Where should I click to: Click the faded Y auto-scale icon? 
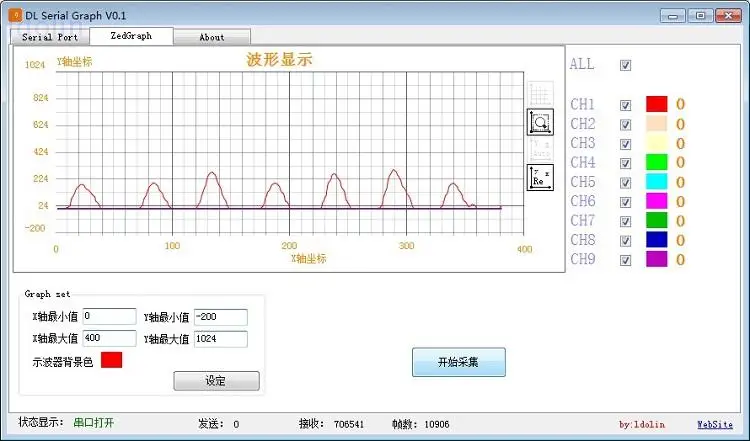click(540, 149)
